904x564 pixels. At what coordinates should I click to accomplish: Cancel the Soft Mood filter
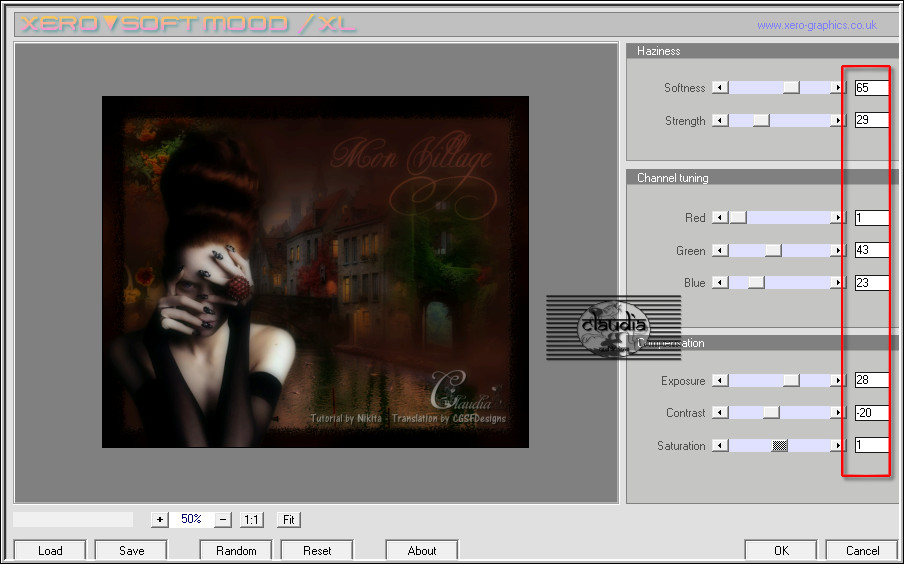pyautogui.click(x=862, y=551)
